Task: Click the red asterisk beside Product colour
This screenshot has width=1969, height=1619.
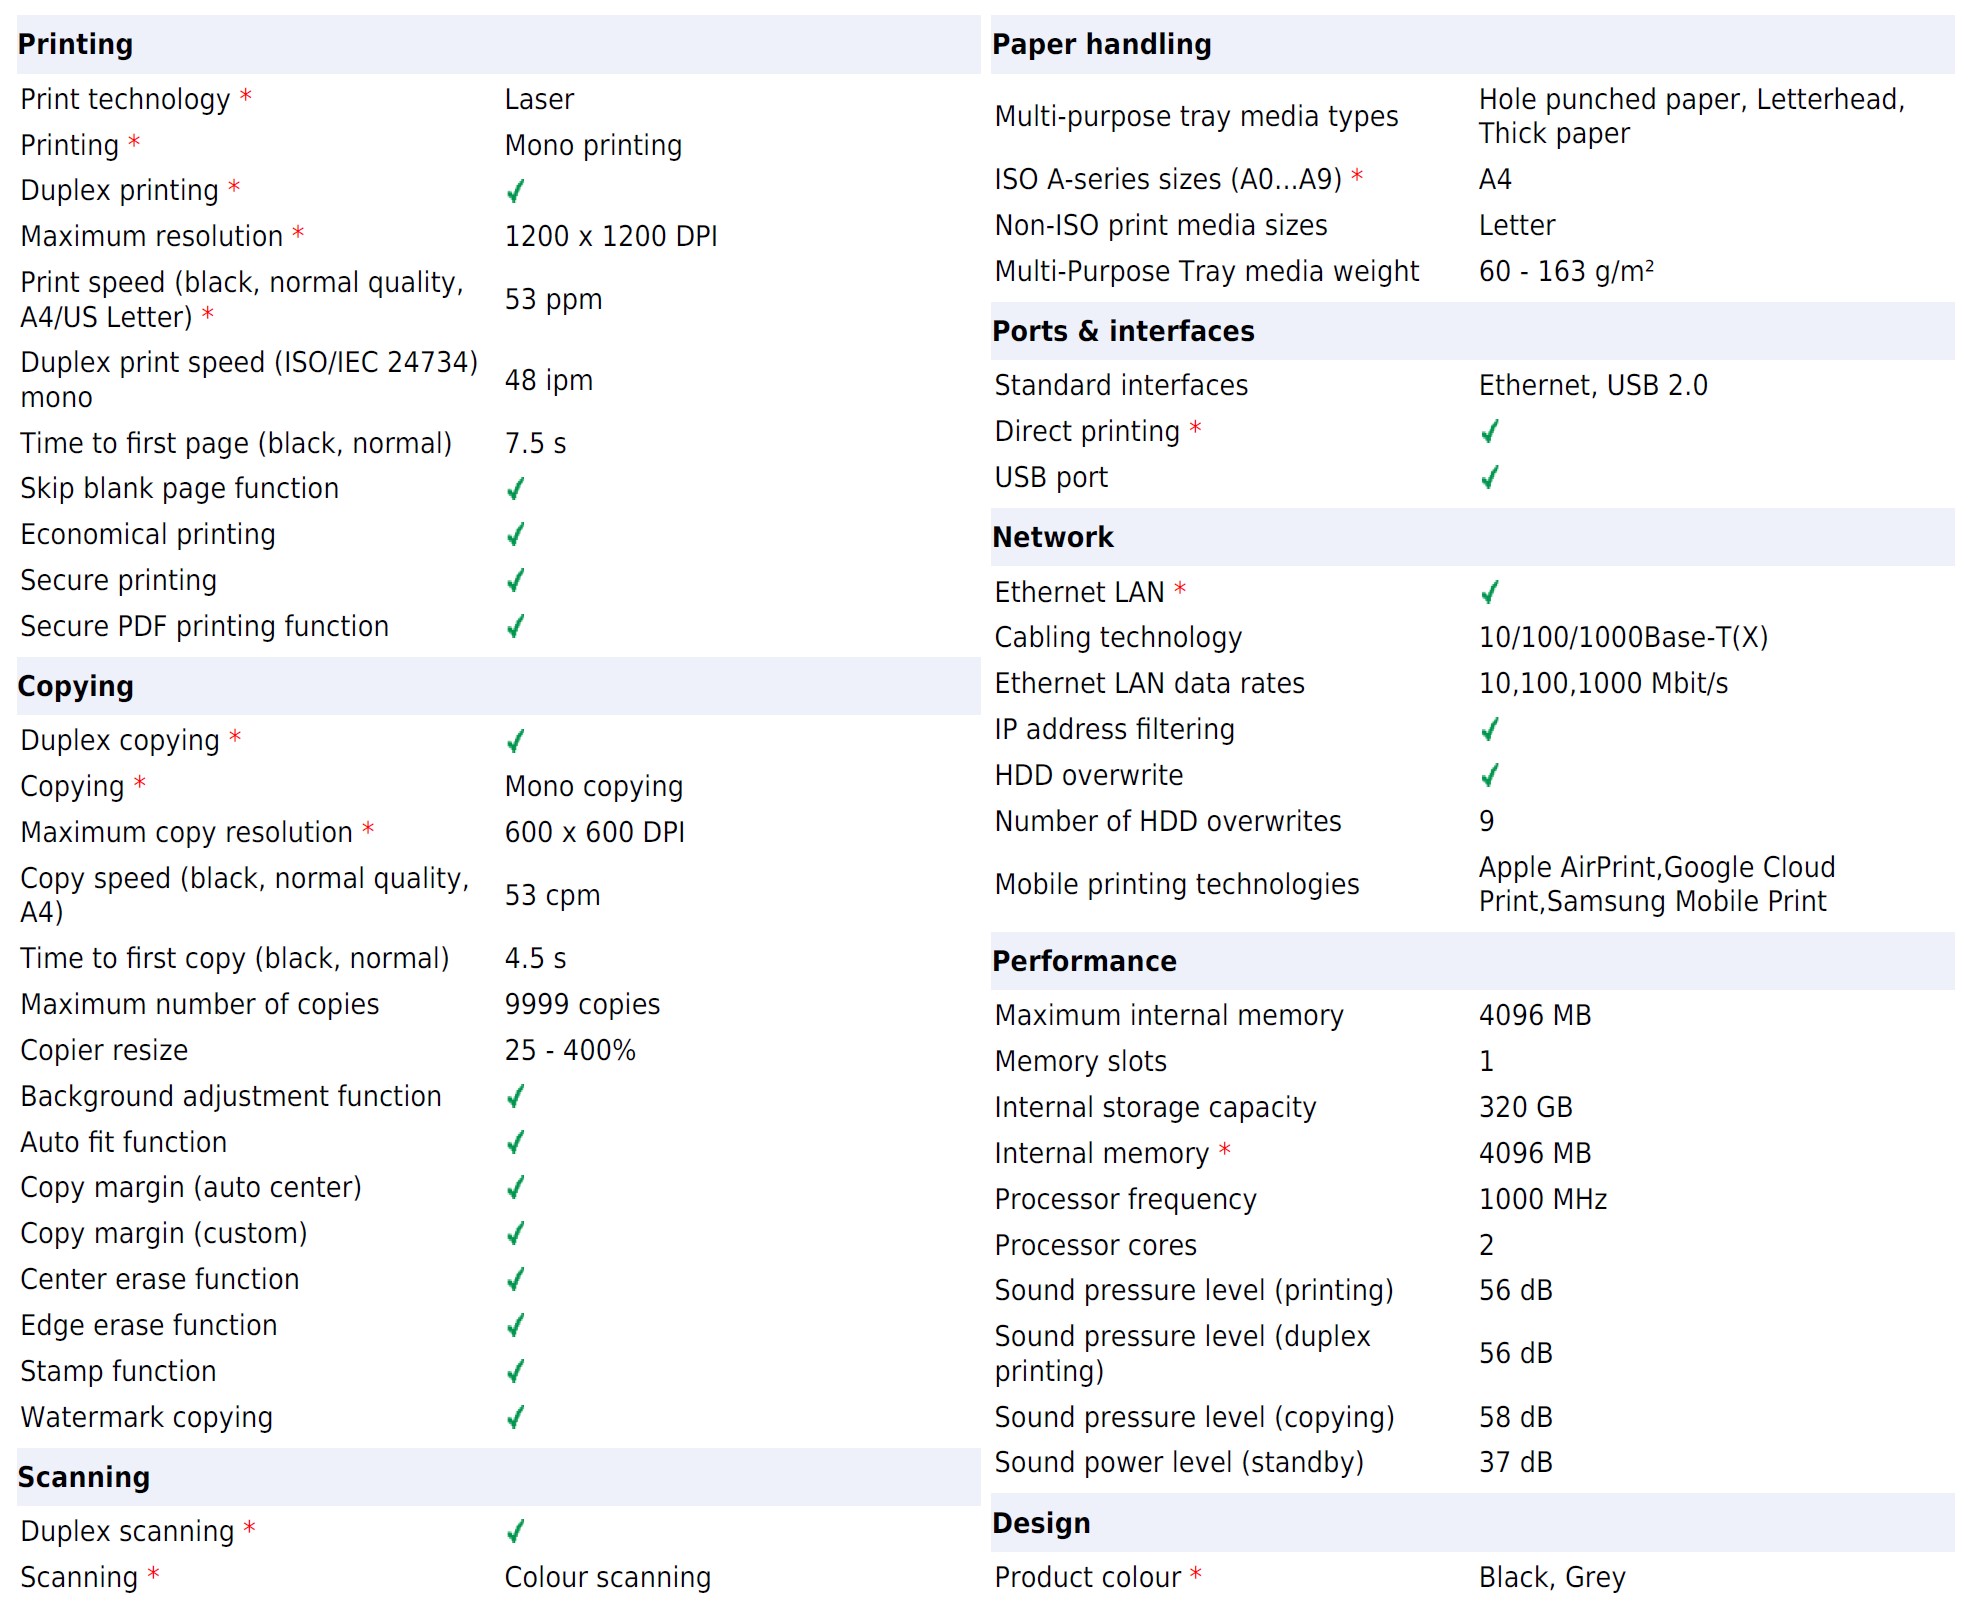Action: coord(1196,1574)
